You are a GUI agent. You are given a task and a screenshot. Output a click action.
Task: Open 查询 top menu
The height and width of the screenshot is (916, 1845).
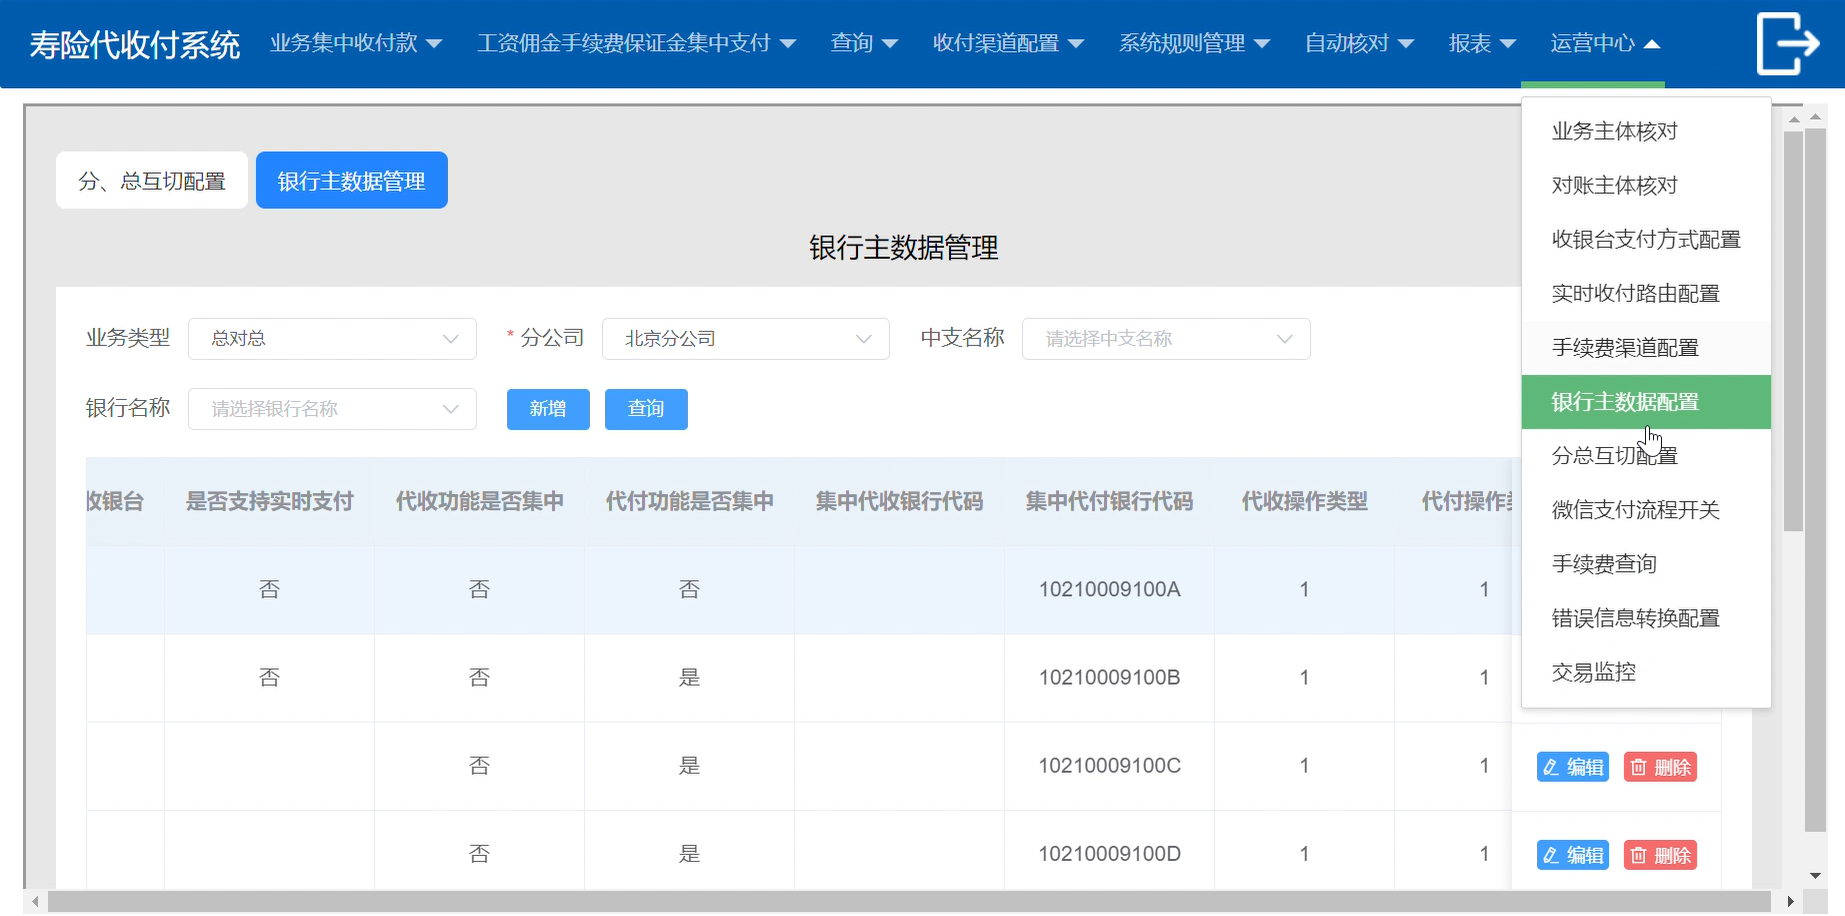[864, 43]
